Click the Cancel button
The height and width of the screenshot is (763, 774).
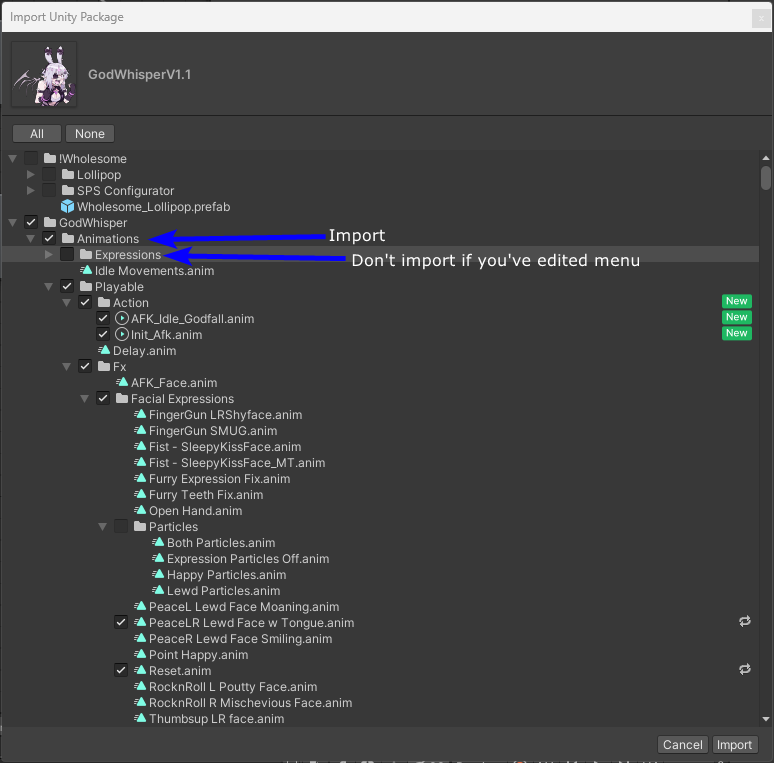point(683,744)
